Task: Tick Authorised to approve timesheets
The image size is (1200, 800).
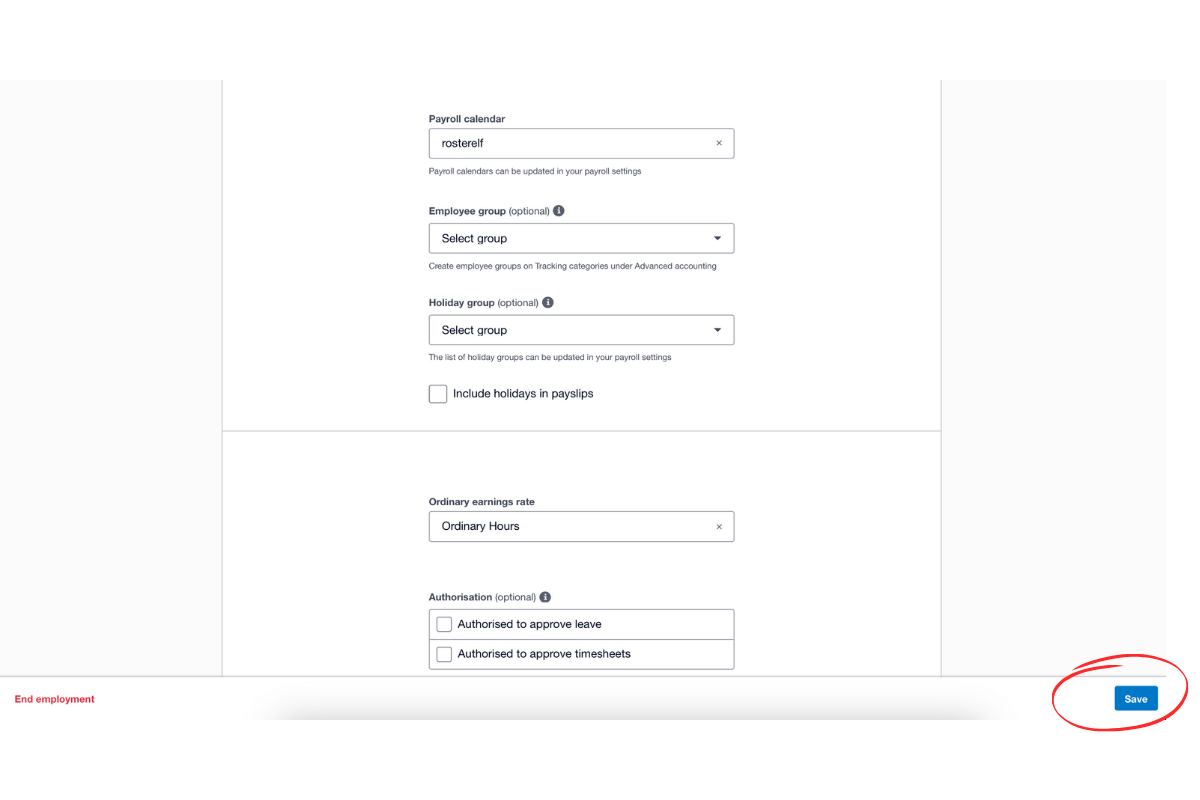Action: click(444, 654)
